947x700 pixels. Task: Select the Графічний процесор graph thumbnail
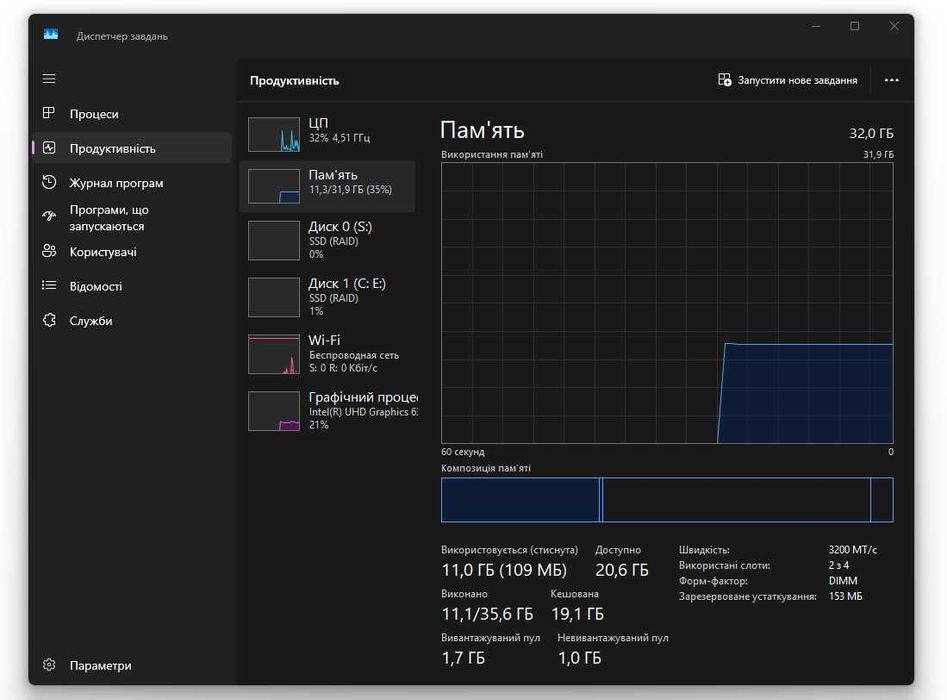[x=274, y=411]
